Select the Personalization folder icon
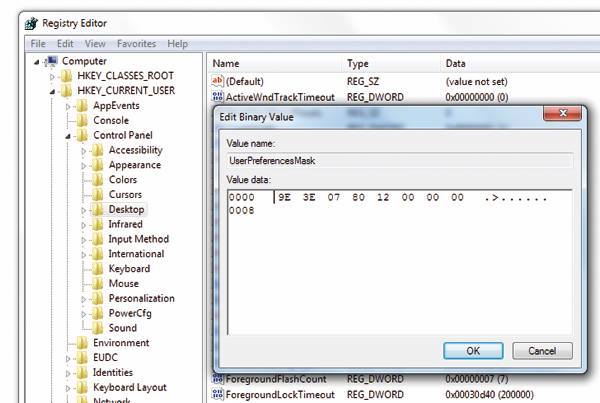Screen dimensions: 600x403 click(x=97, y=298)
